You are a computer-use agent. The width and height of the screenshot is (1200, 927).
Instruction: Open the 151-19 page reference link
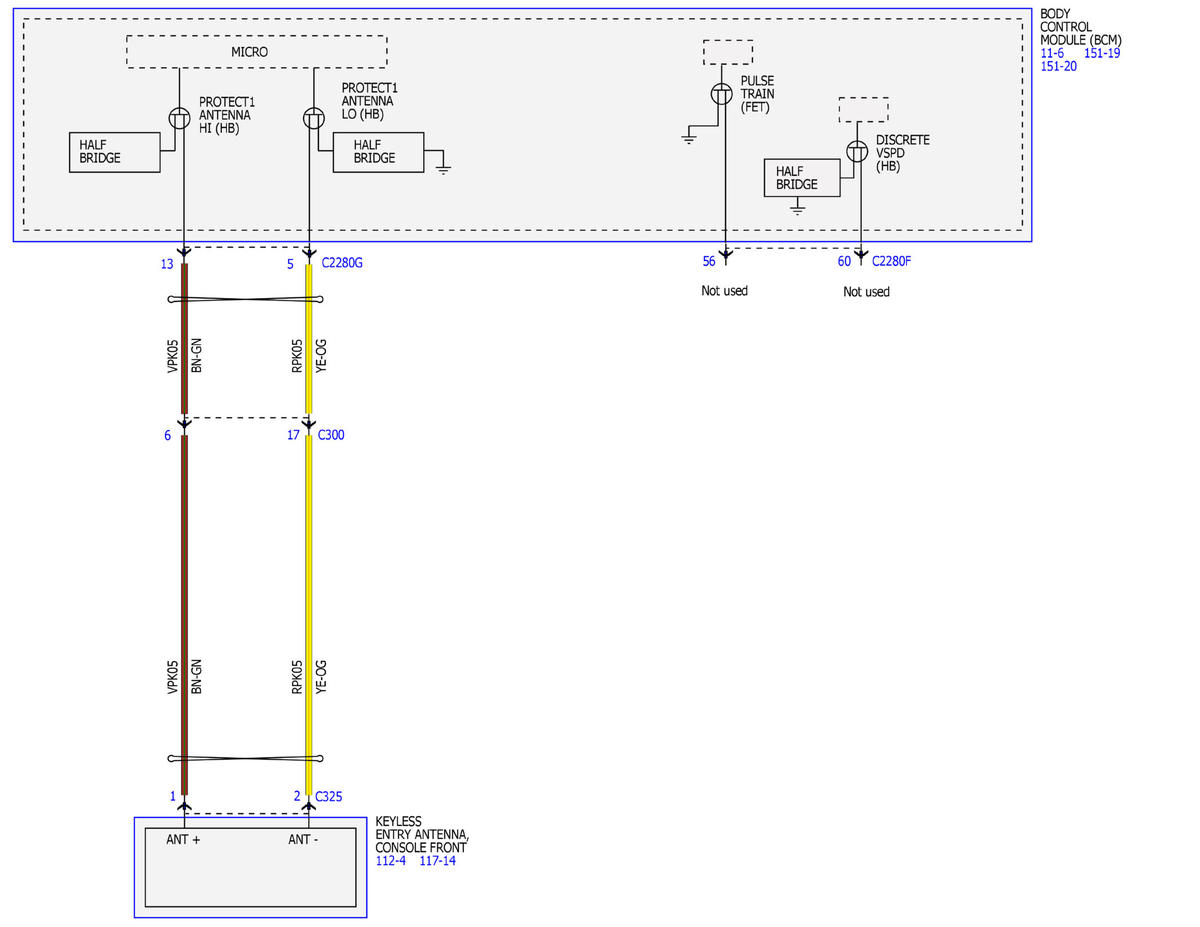pos(1102,53)
